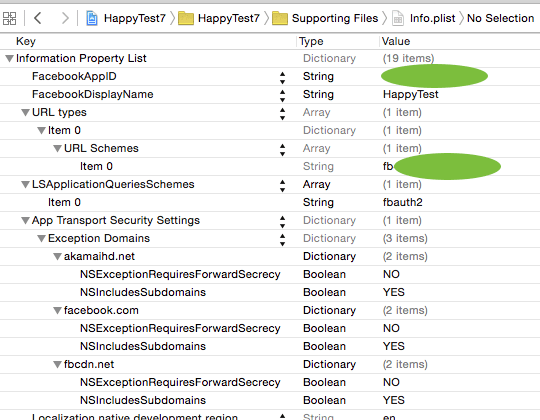The width and height of the screenshot is (540, 420).
Task: Collapse LSApplicationQueriesSchemes array
Action: 25,185
